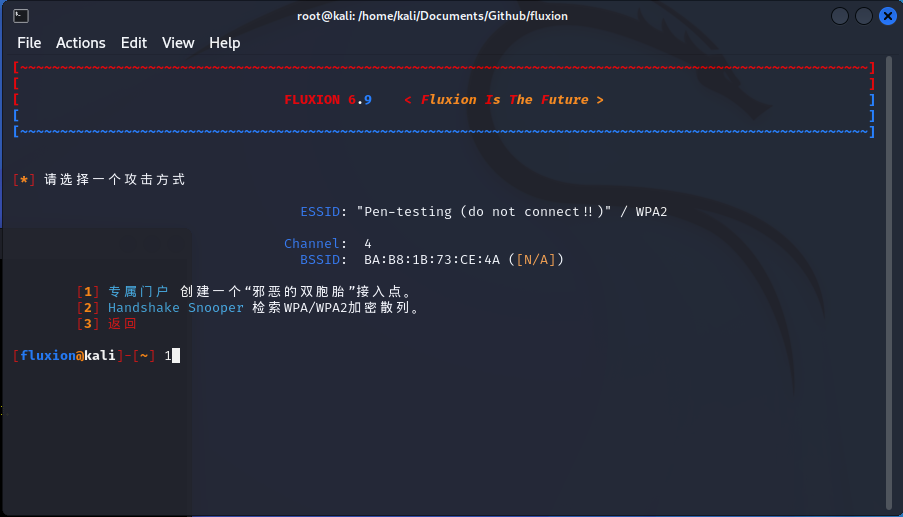The width and height of the screenshot is (903, 517).
Task: Click the 'ESSID' label
Action: pos(320,211)
